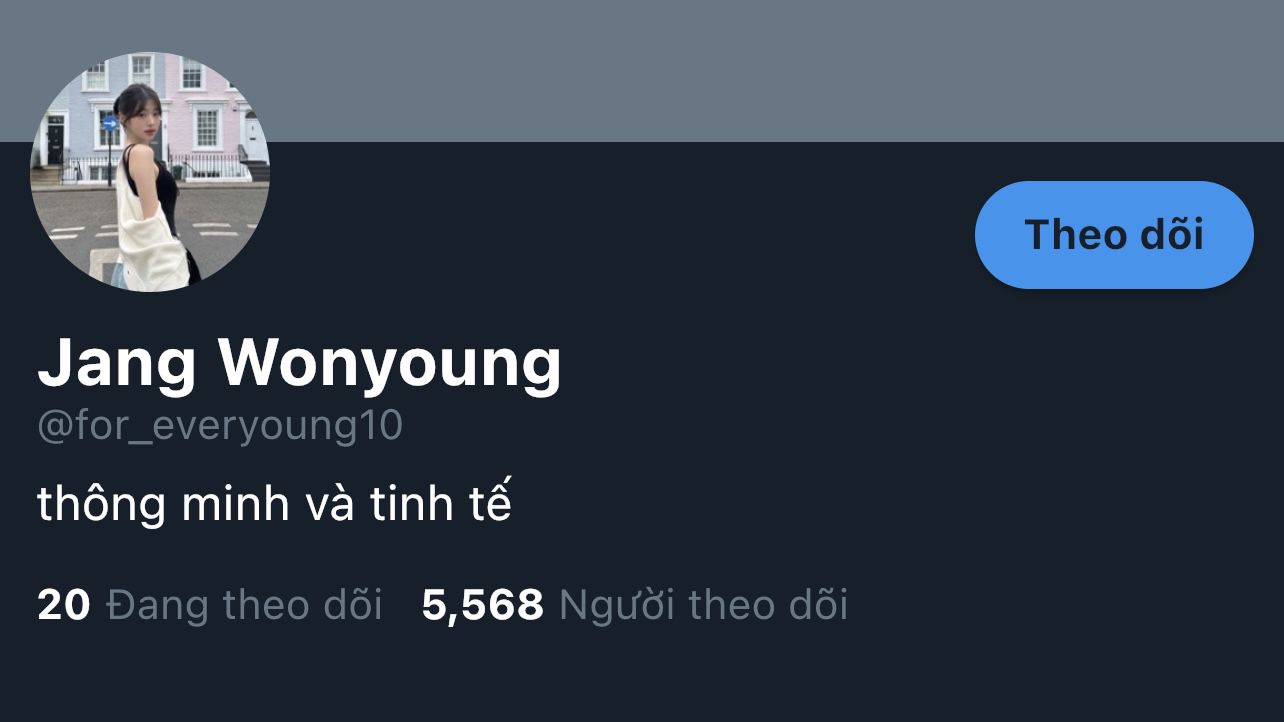1284x722 pixels.
Task: Click the word Jang in the name
Action: click(x=117, y=366)
